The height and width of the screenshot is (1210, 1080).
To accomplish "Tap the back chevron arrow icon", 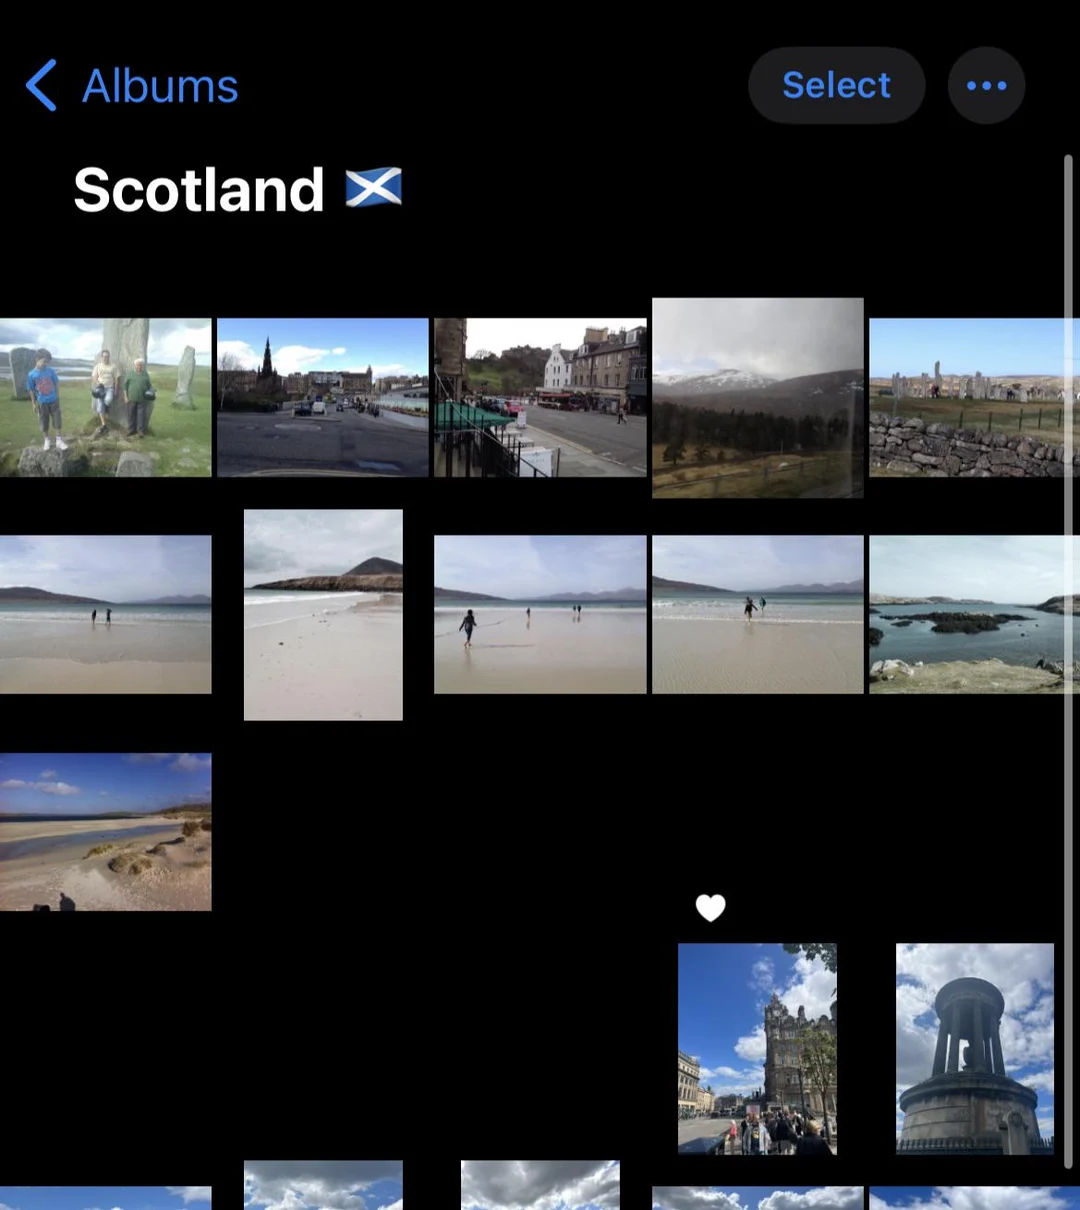I will tap(40, 86).
